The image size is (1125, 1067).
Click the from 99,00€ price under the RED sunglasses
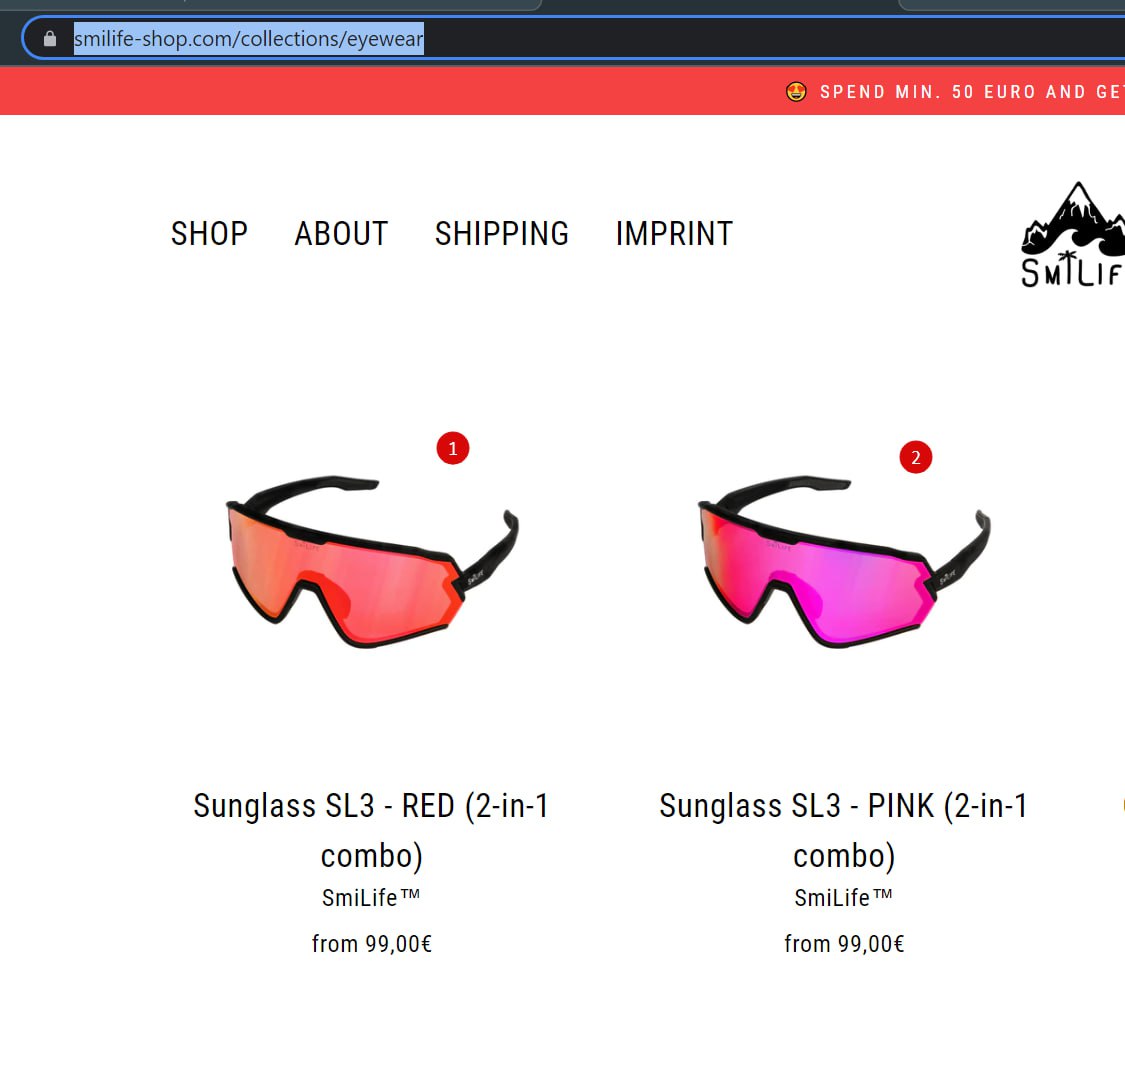click(x=372, y=944)
